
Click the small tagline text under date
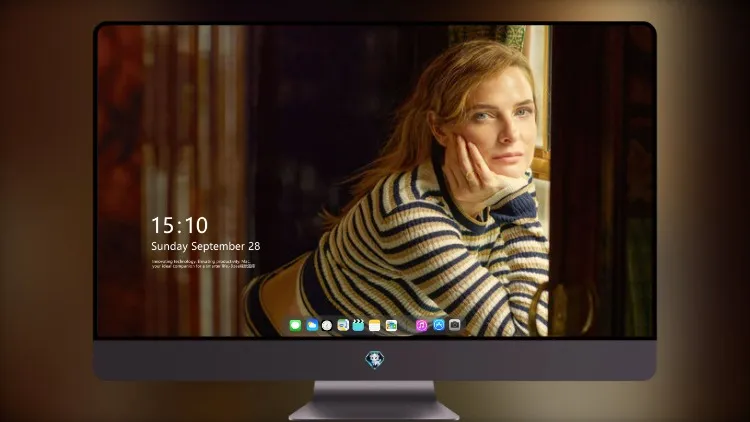click(x=204, y=264)
